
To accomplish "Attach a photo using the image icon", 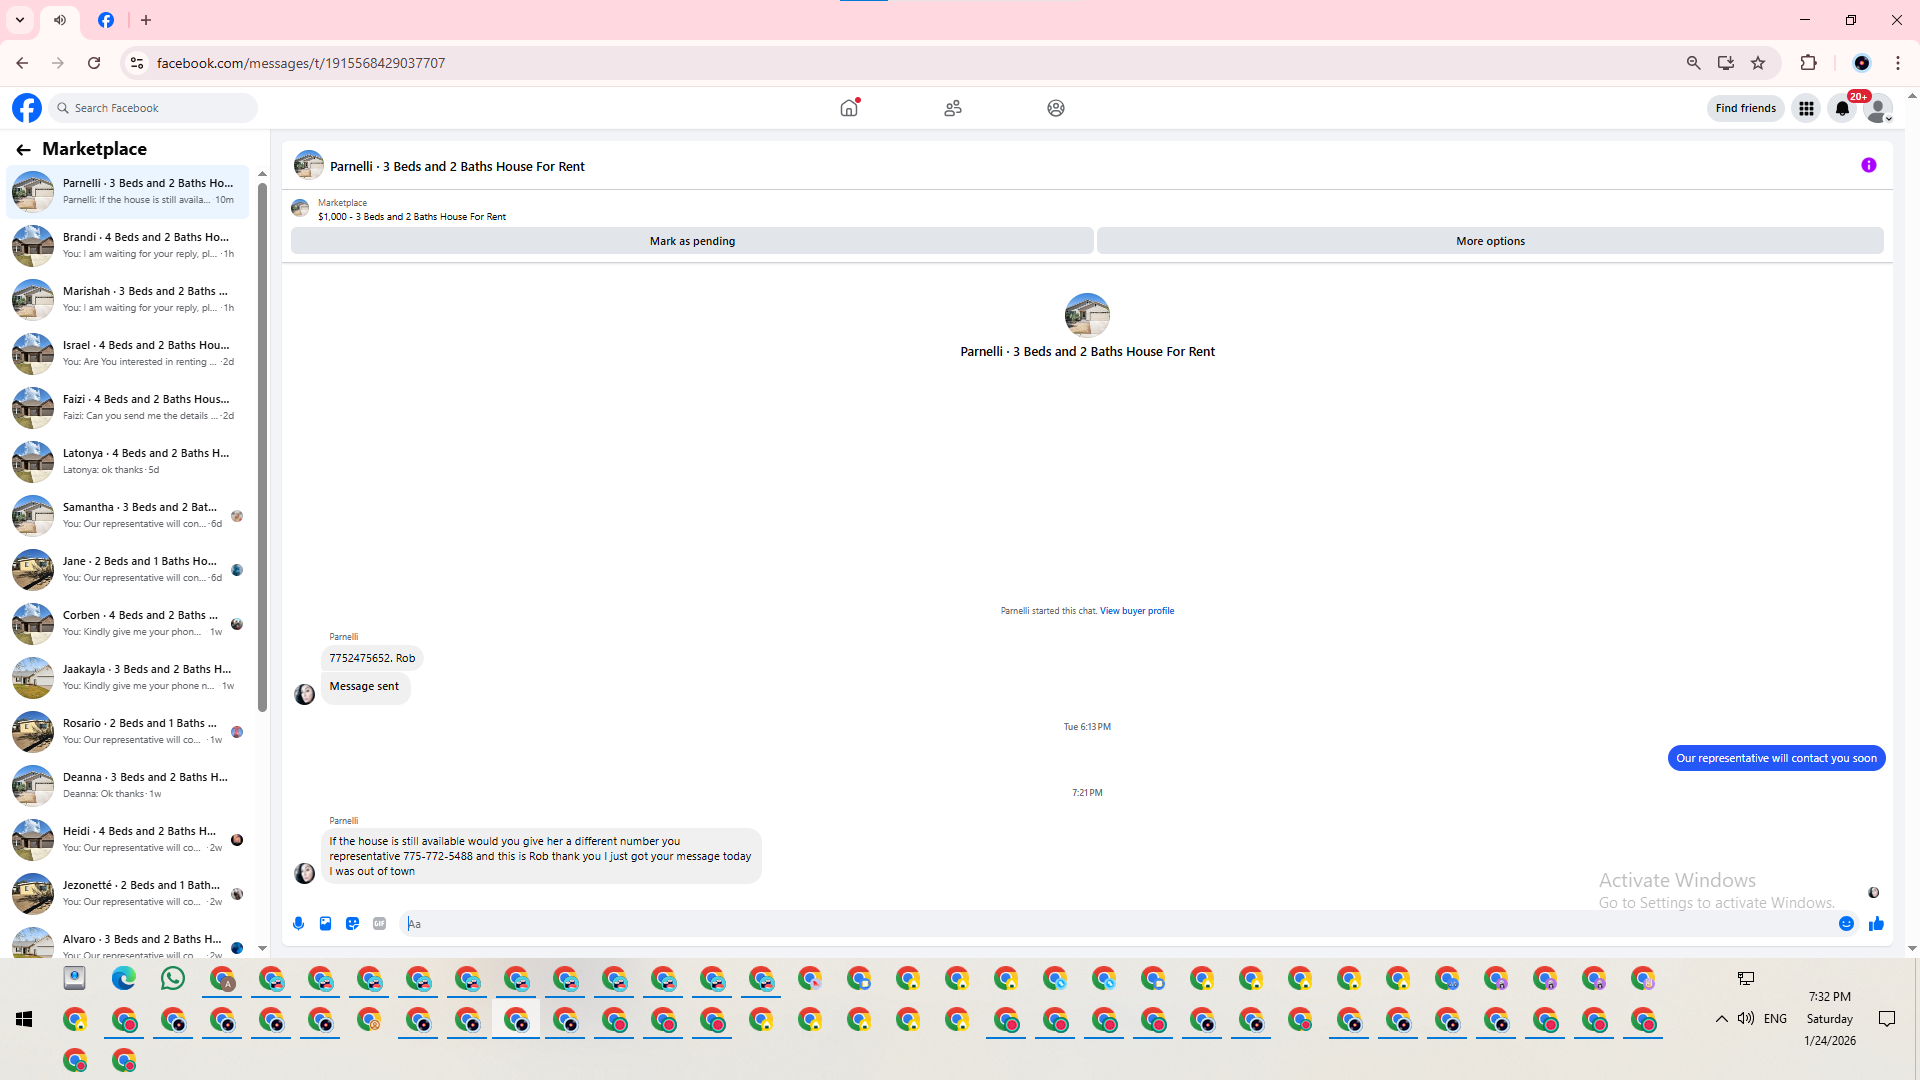I will coord(325,923).
